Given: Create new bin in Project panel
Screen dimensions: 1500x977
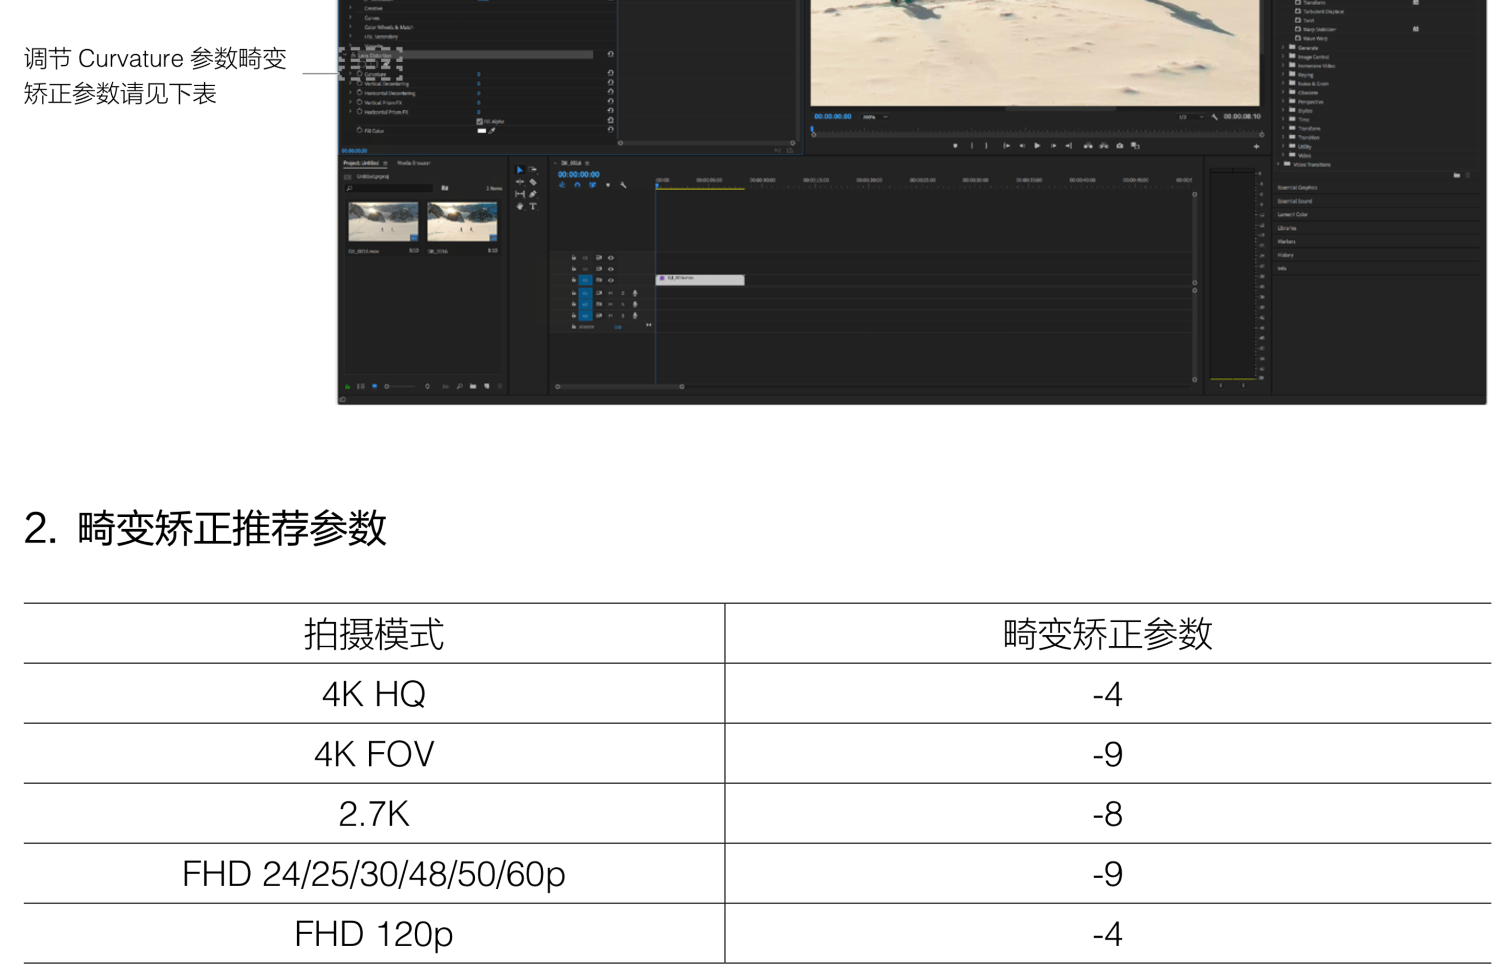Looking at the screenshot, I should tap(473, 386).
